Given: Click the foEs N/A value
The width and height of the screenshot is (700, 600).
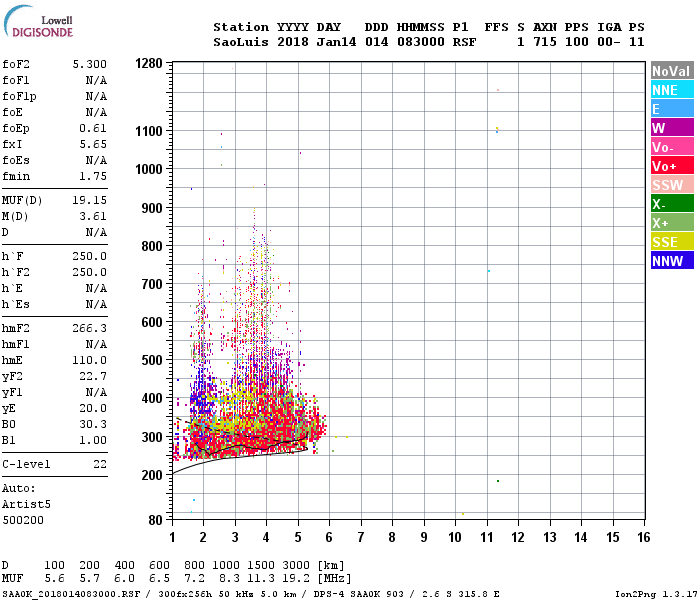Looking at the screenshot, I should pos(96,160).
